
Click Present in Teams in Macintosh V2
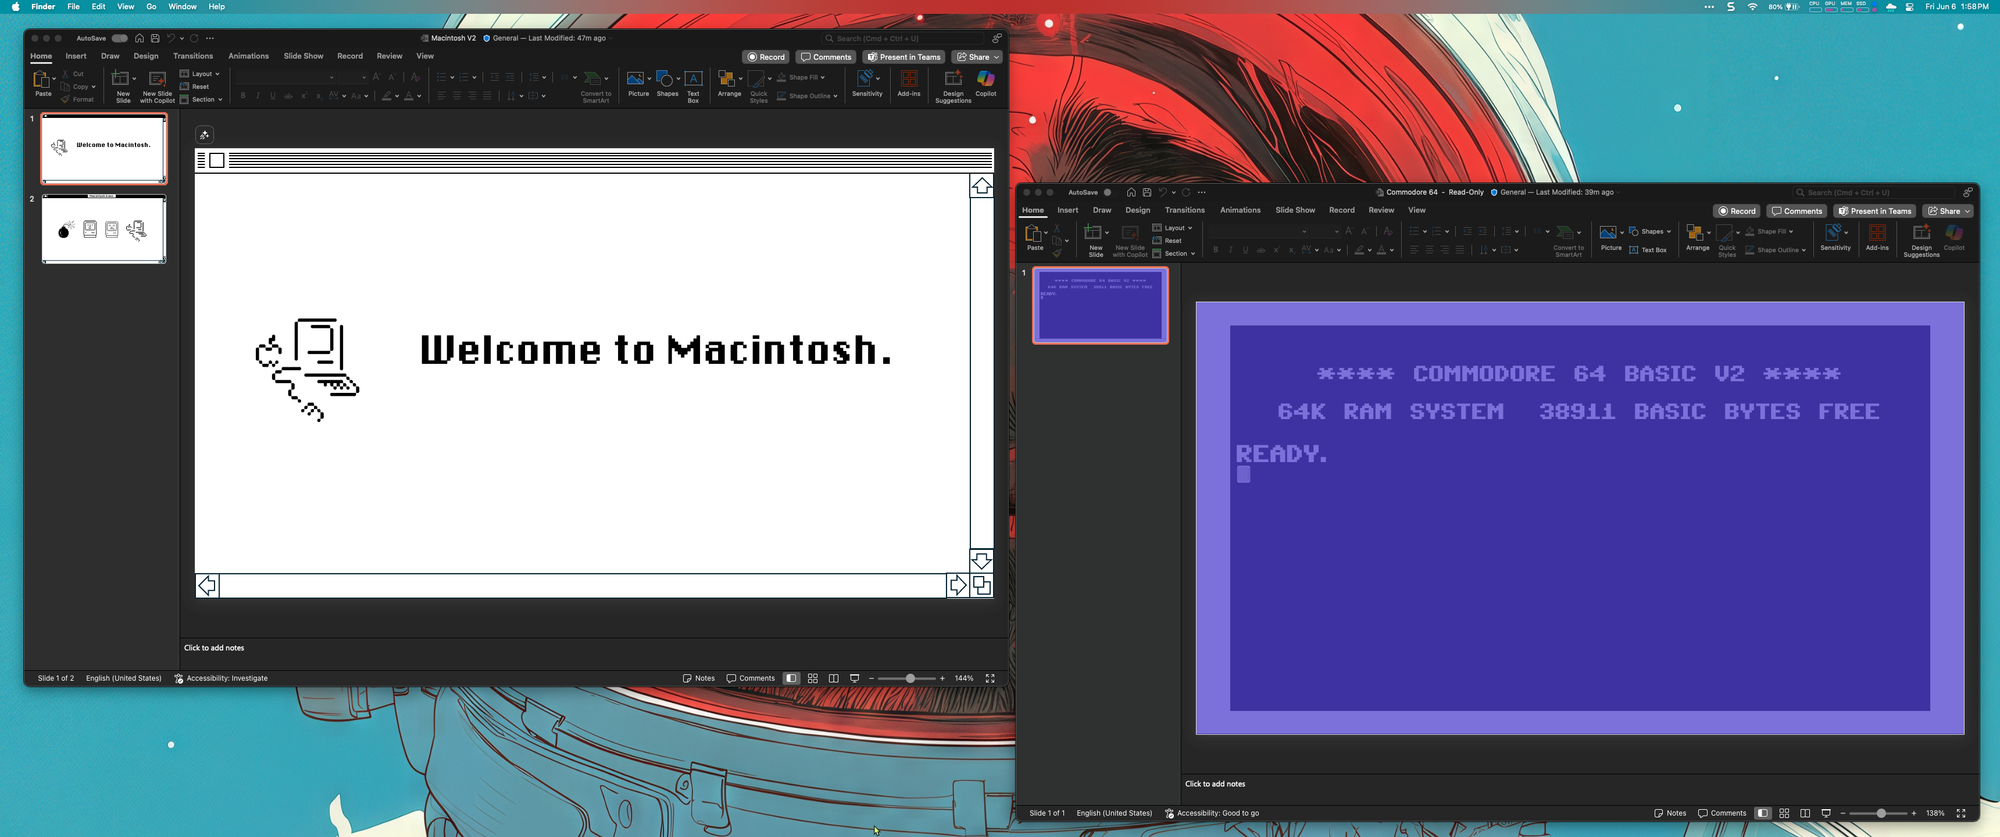(904, 57)
